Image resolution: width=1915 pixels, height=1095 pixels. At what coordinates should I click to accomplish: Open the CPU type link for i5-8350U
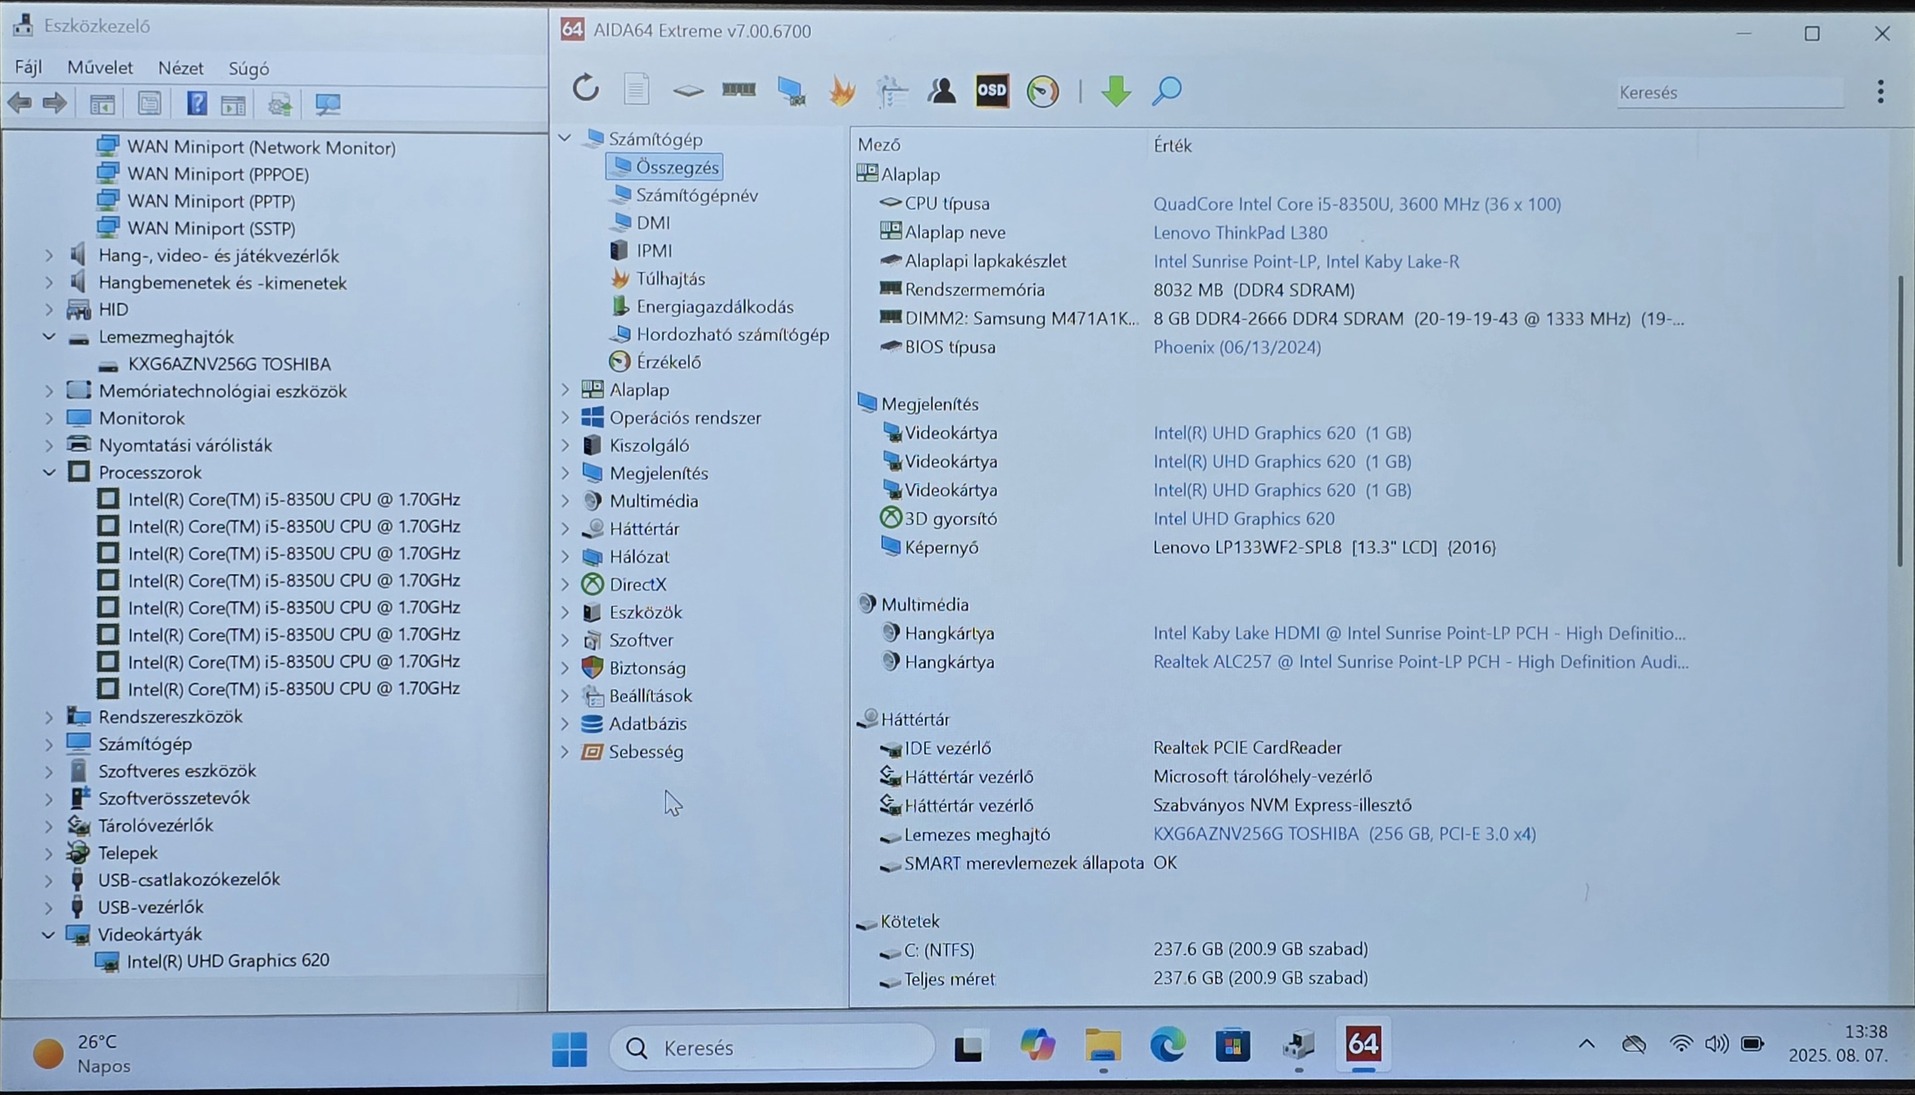(x=1357, y=204)
